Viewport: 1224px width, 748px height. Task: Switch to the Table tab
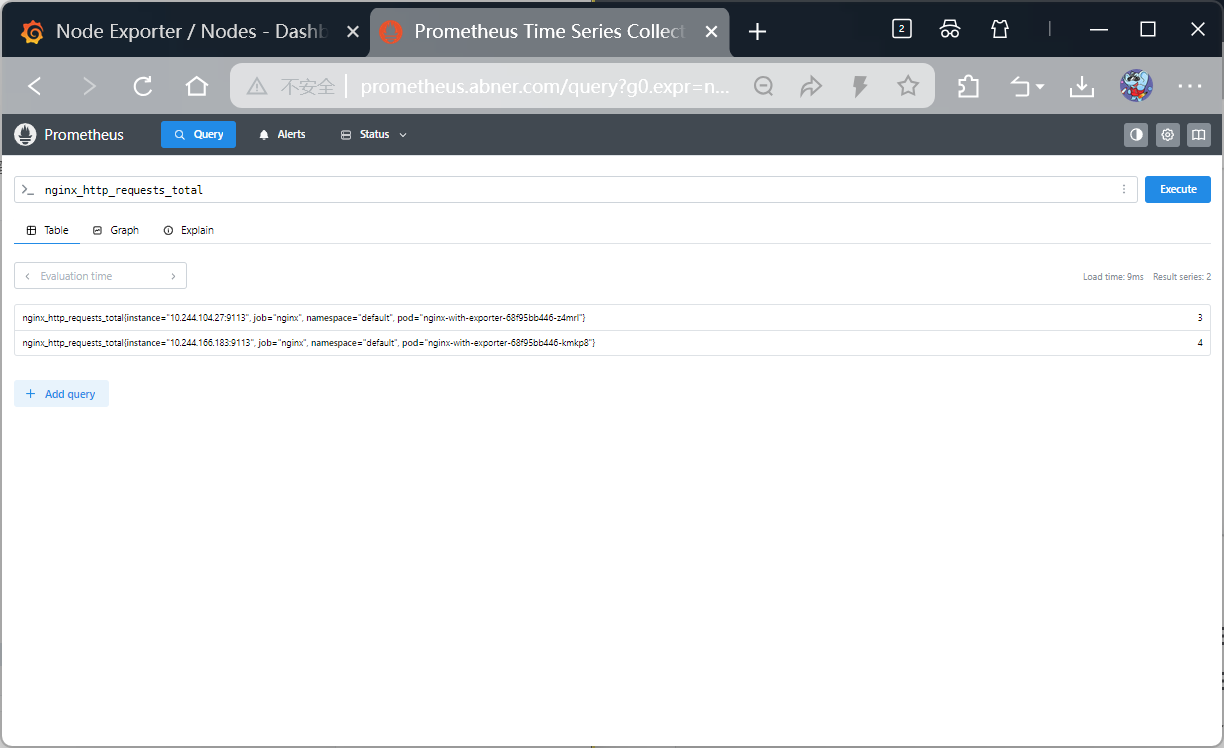[47, 230]
